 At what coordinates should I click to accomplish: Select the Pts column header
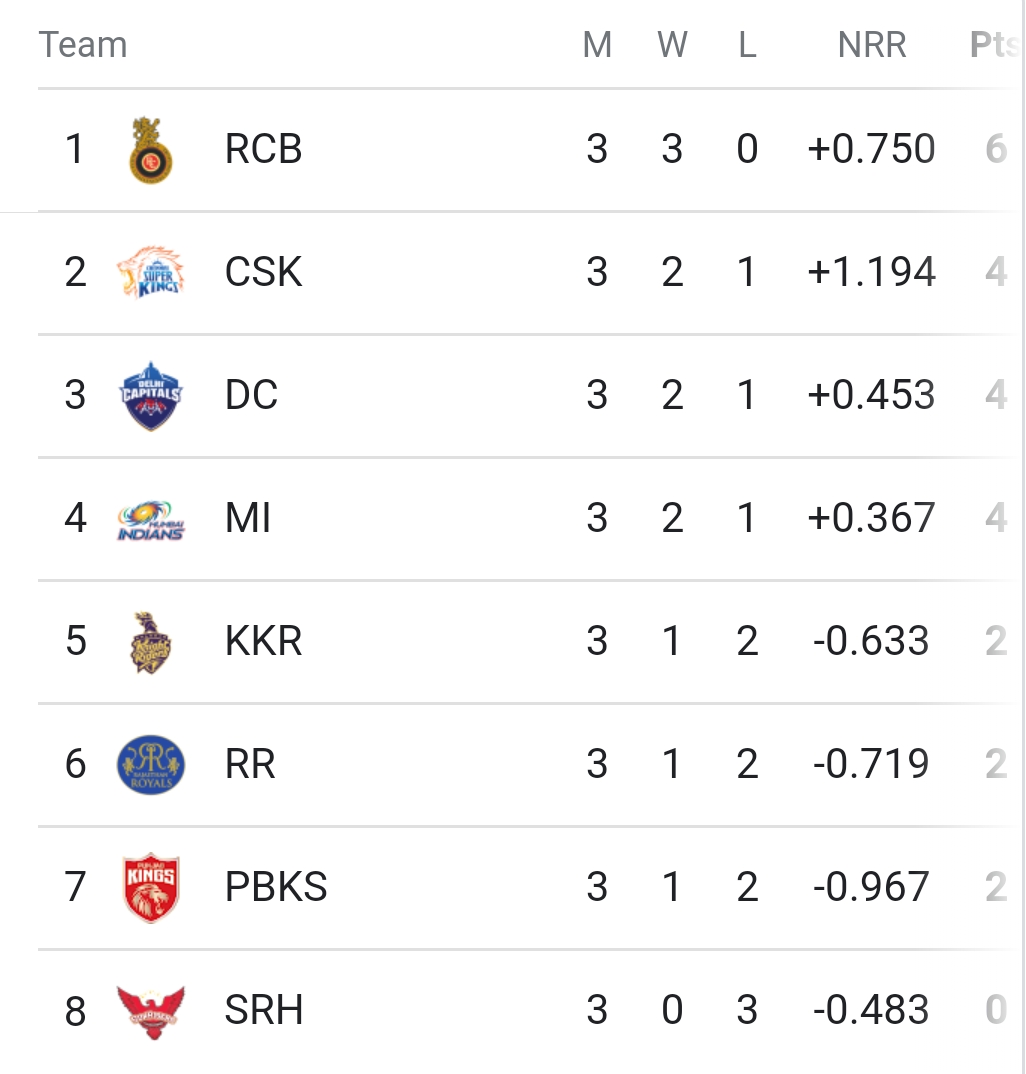tap(995, 45)
